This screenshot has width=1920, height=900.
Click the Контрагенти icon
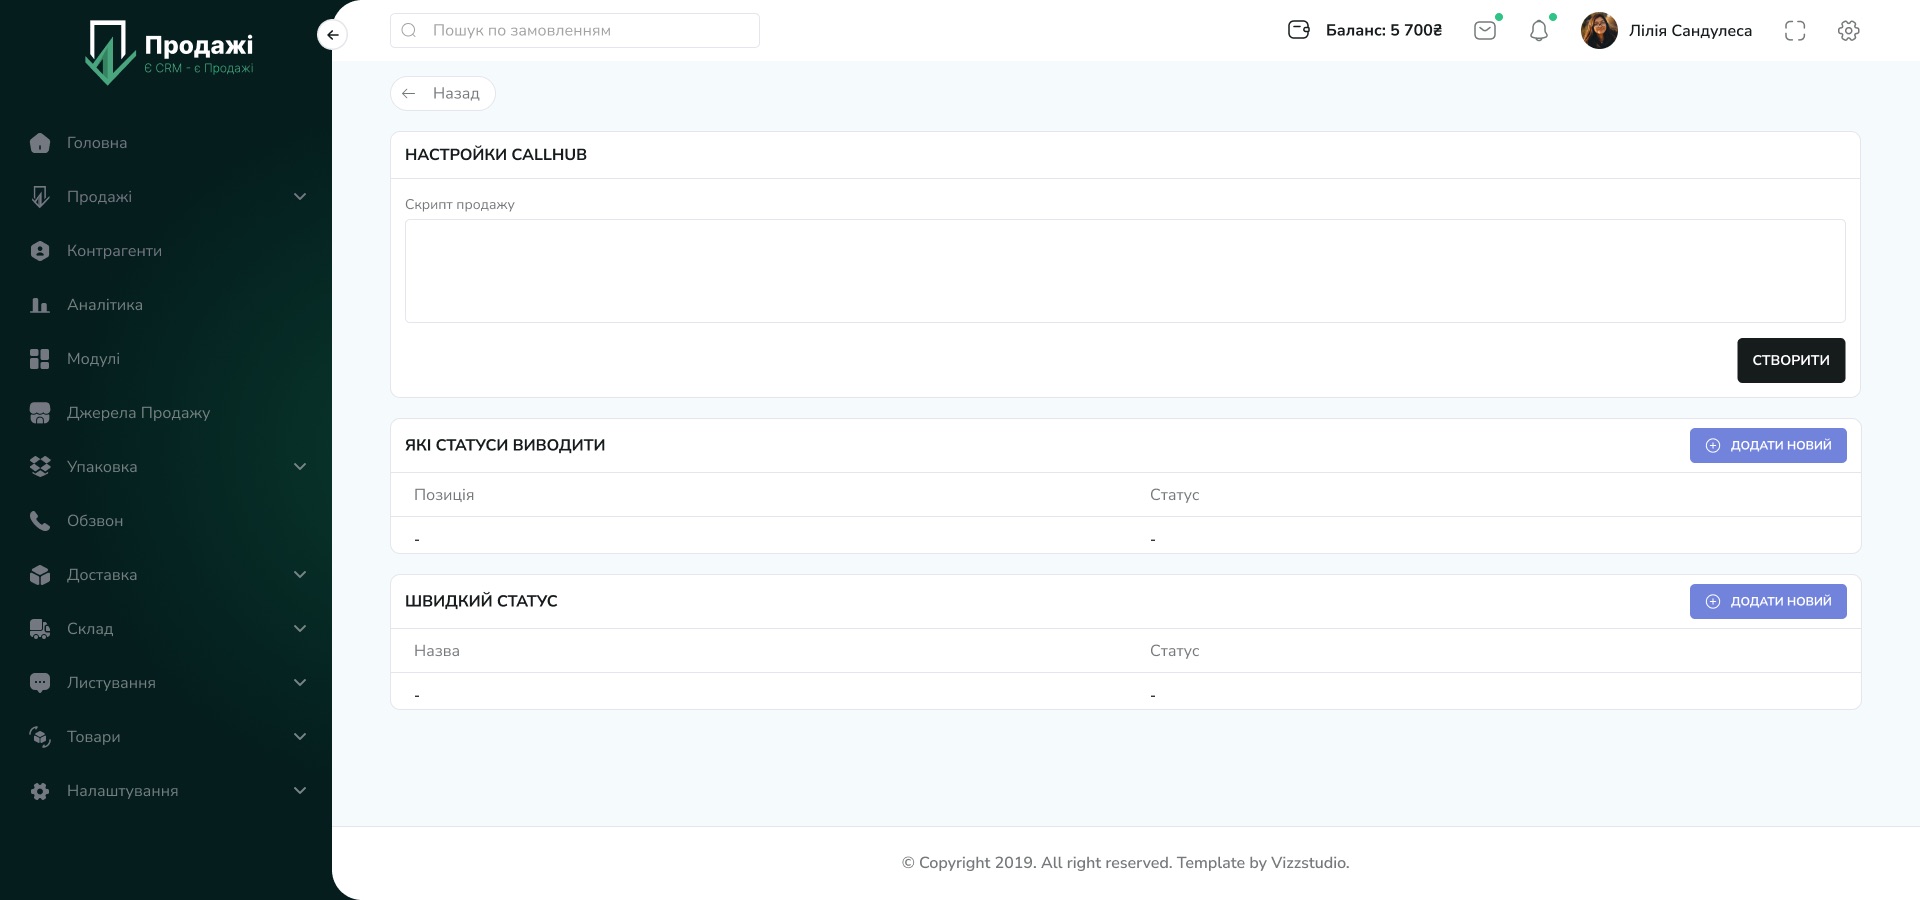click(x=40, y=251)
